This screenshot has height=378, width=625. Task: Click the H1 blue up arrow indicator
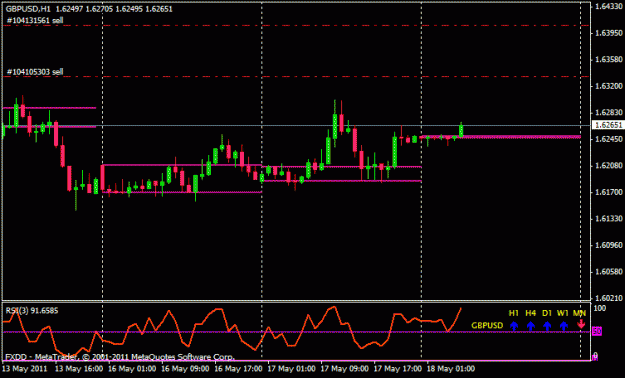[514, 326]
